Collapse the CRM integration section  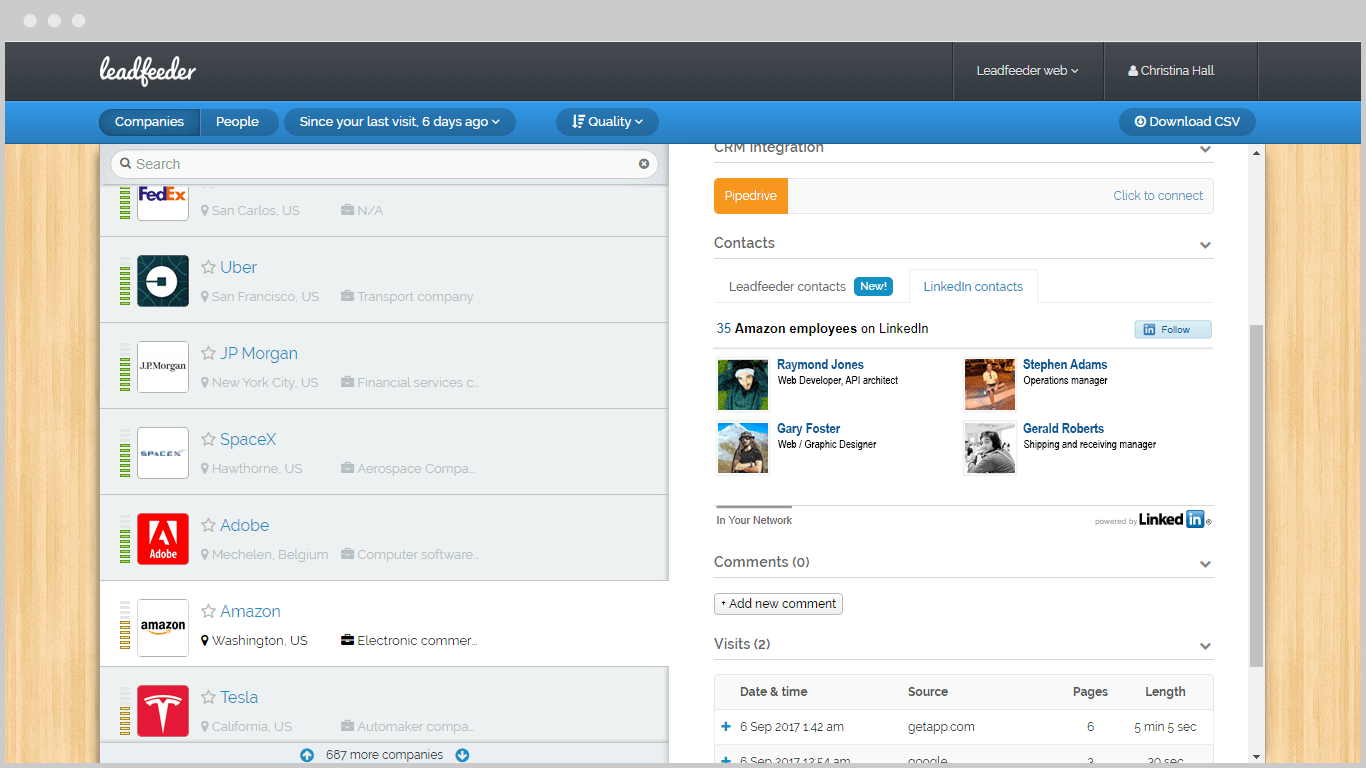(x=1205, y=150)
